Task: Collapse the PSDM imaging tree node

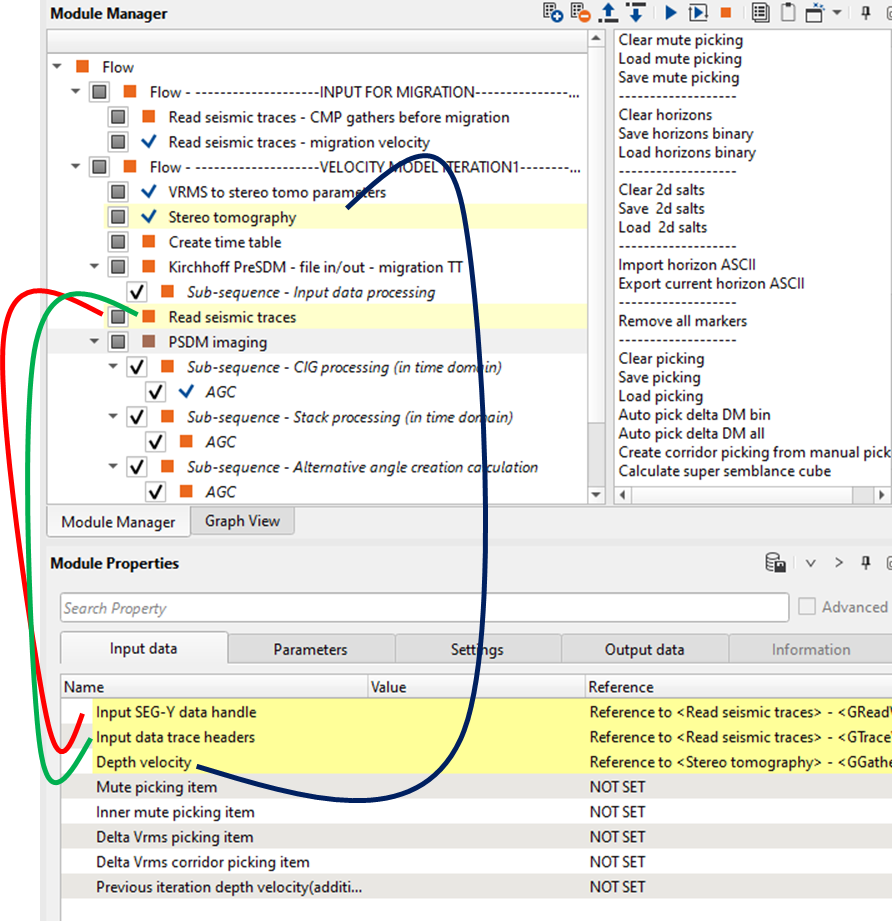Action: tap(96, 342)
